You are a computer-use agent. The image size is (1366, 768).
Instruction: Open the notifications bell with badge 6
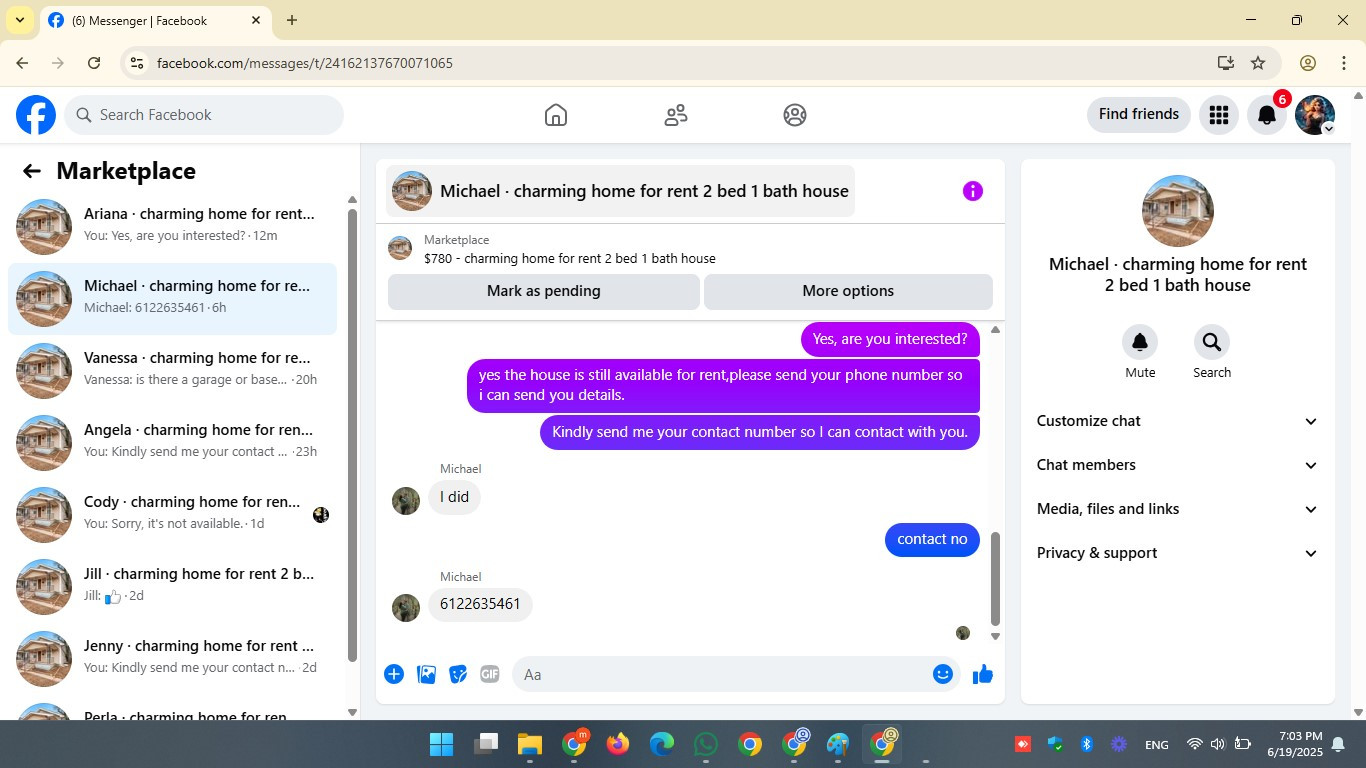coord(1267,115)
